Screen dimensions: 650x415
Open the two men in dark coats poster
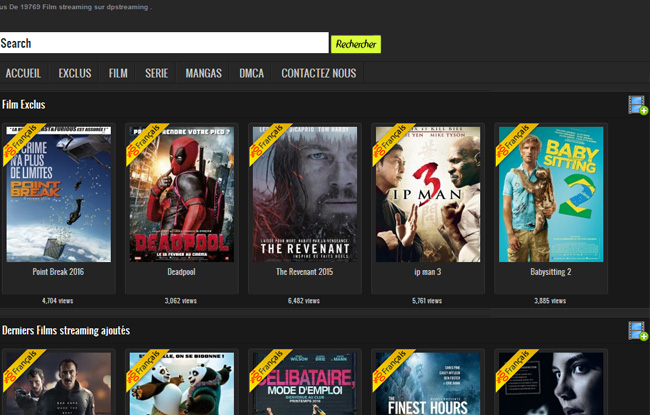(x=58, y=383)
